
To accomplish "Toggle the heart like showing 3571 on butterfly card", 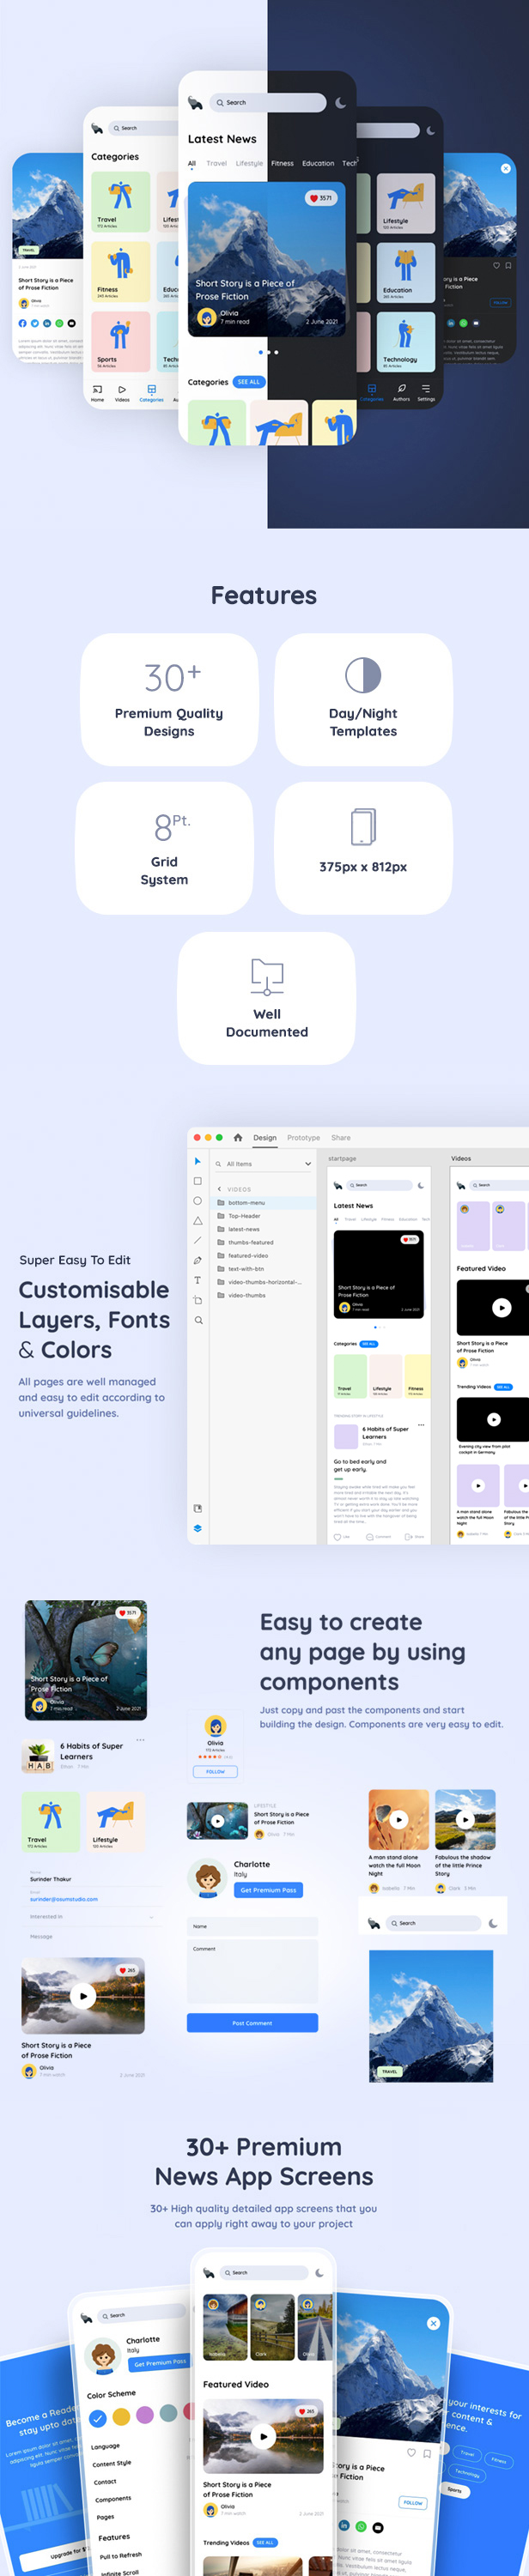I will (x=127, y=1613).
